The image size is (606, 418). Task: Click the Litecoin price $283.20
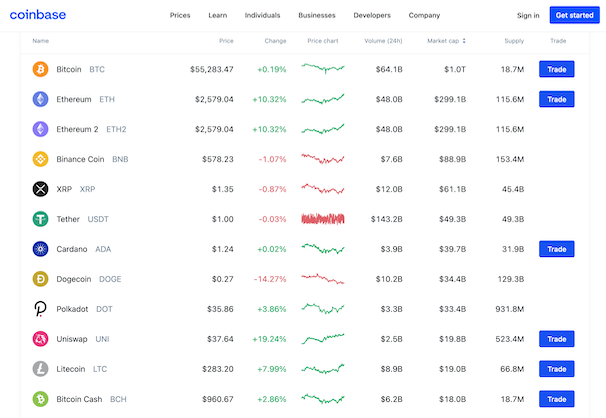click(x=218, y=369)
